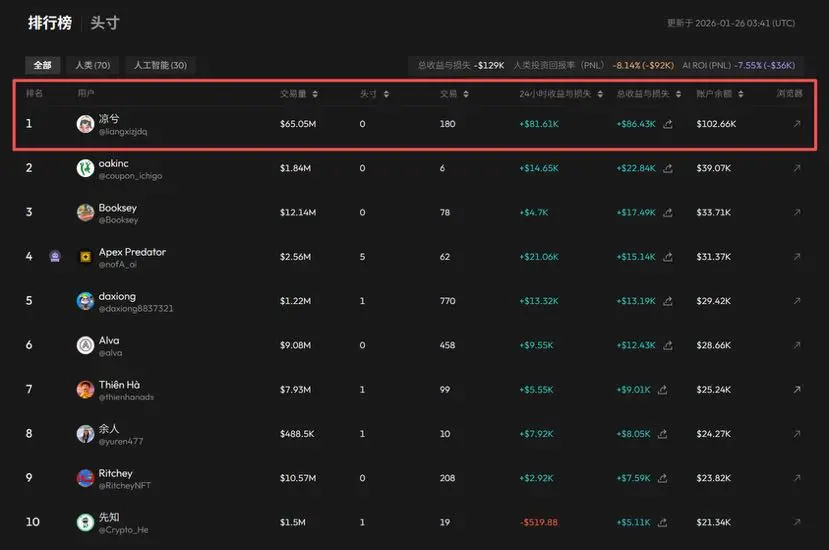Switch to 排行榜 heading tab
The image size is (829, 550).
pyautogui.click(x=50, y=23)
